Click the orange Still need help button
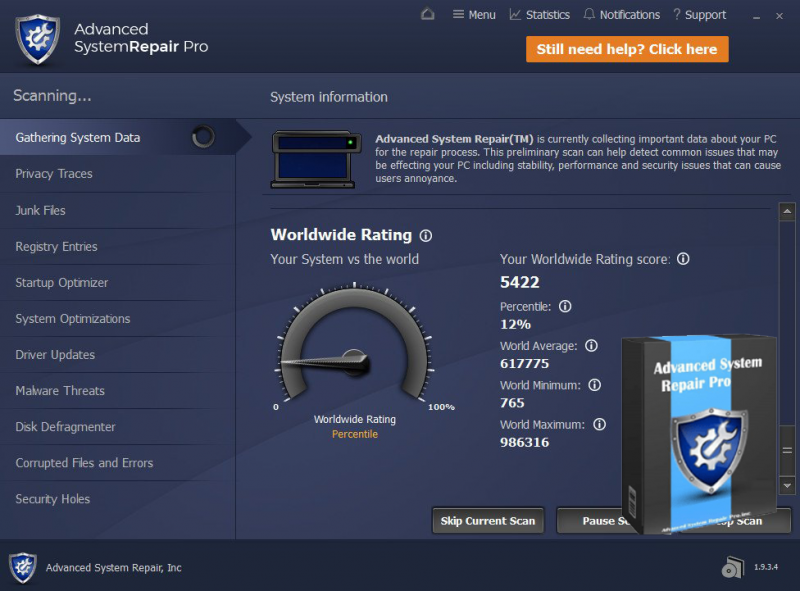 [627, 49]
